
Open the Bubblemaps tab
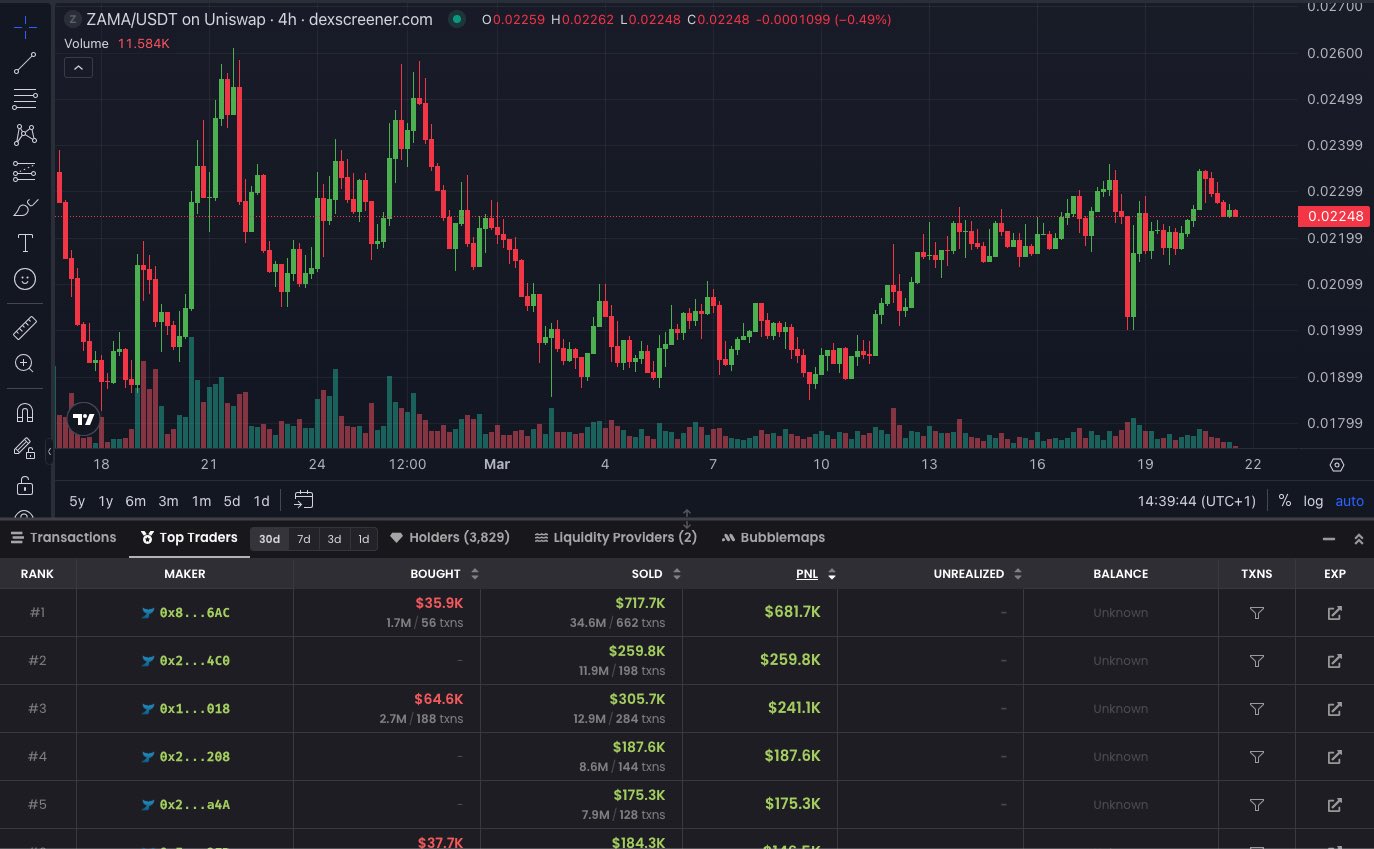pyautogui.click(x=773, y=538)
